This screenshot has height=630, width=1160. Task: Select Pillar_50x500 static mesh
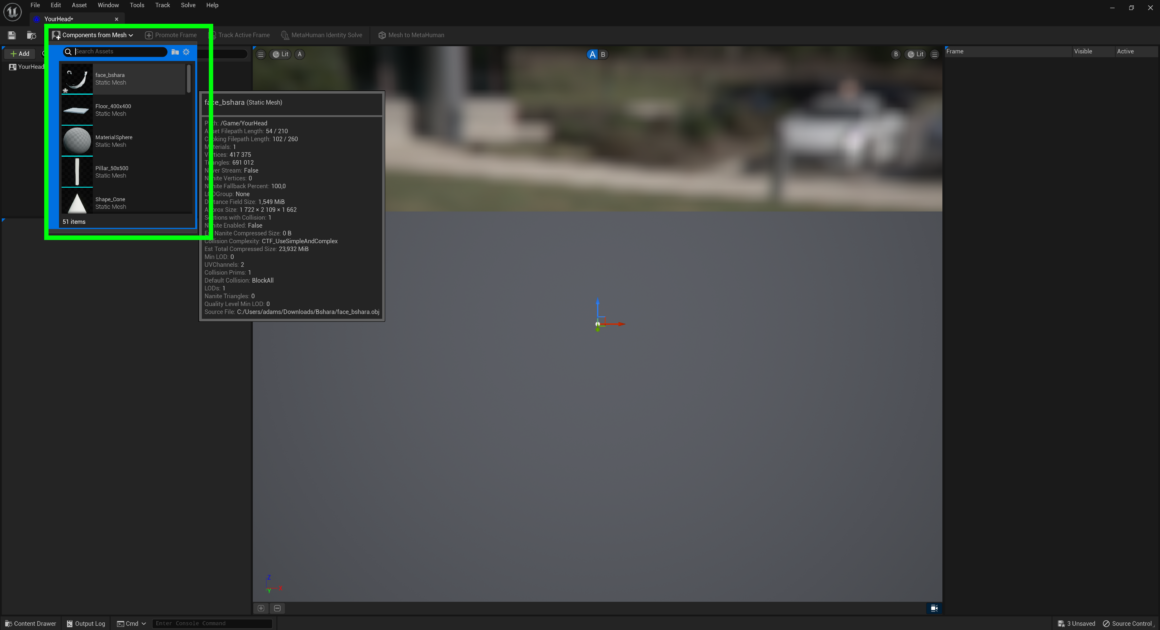pyautogui.click(x=123, y=172)
